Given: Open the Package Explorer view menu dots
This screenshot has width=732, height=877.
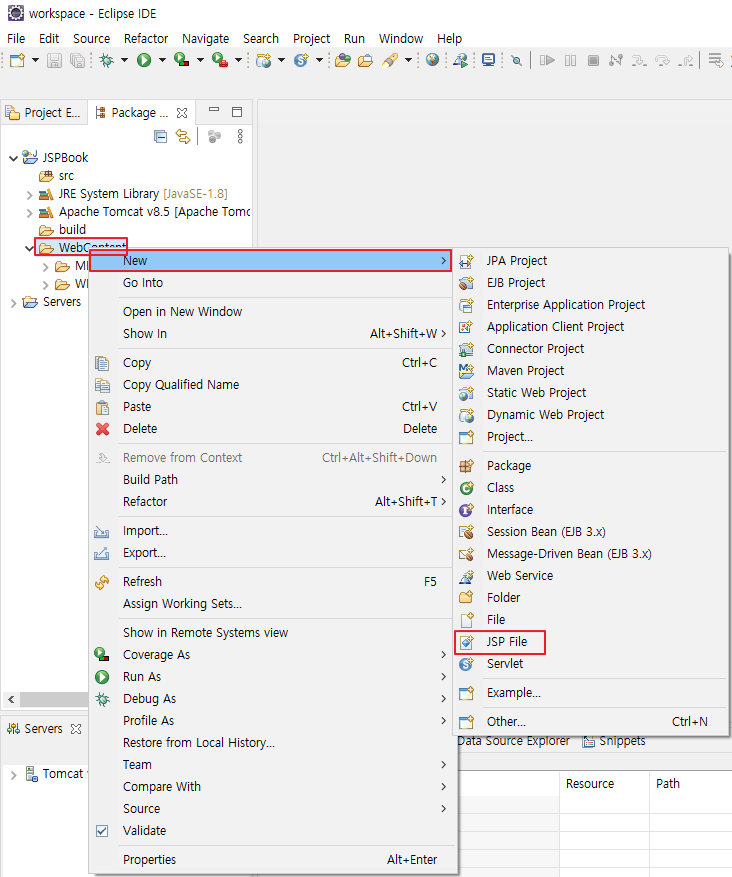Looking at the screenshot, I should tap(240, 136).
